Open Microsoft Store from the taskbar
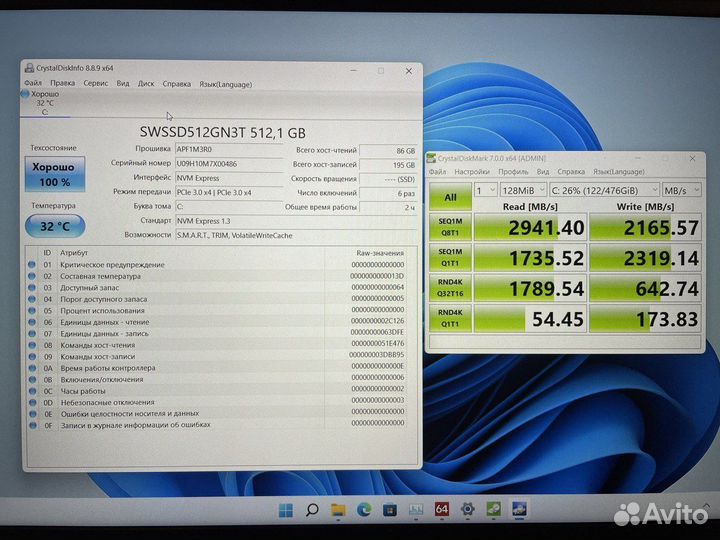 click(390, 510)
